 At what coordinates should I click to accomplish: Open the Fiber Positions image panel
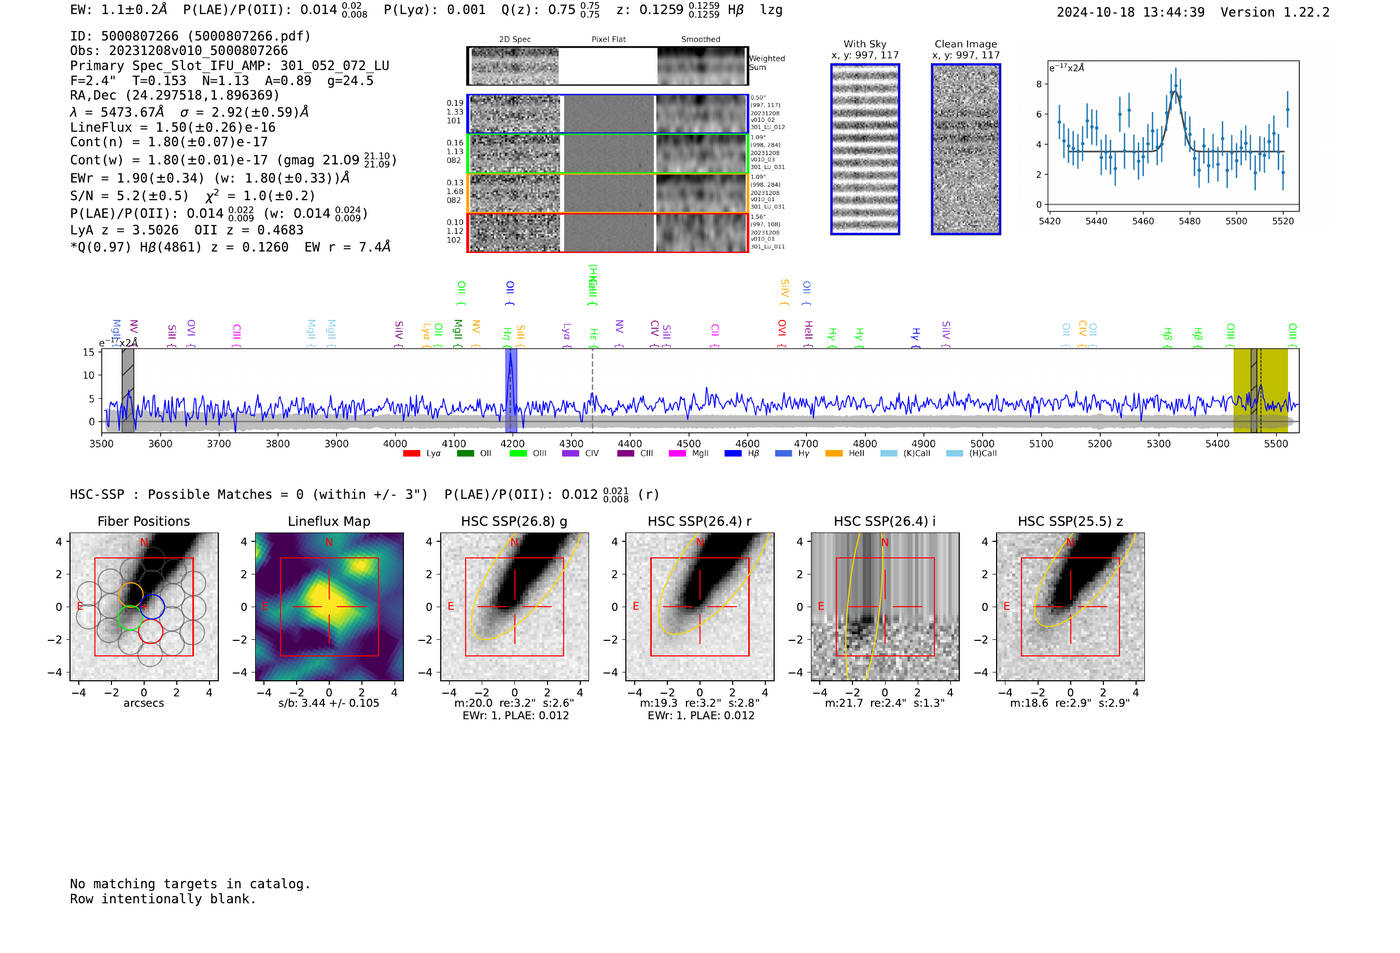144,607
